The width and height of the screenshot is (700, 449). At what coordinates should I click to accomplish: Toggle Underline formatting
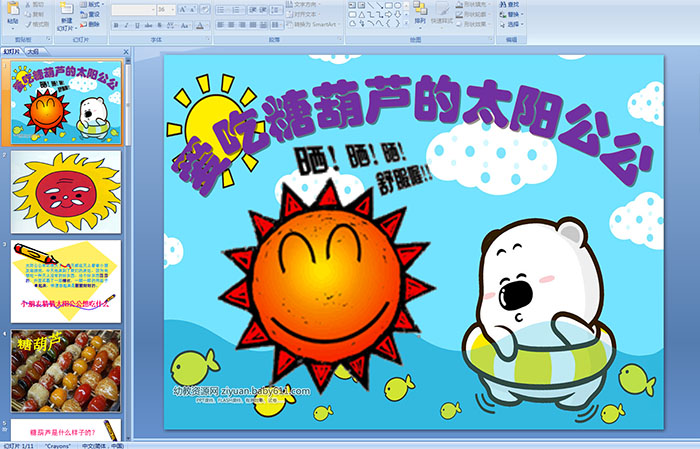point(137,25)
